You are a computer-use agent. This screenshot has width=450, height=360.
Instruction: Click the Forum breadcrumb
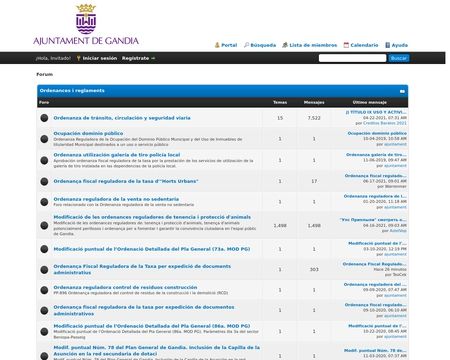coord(45,74)
